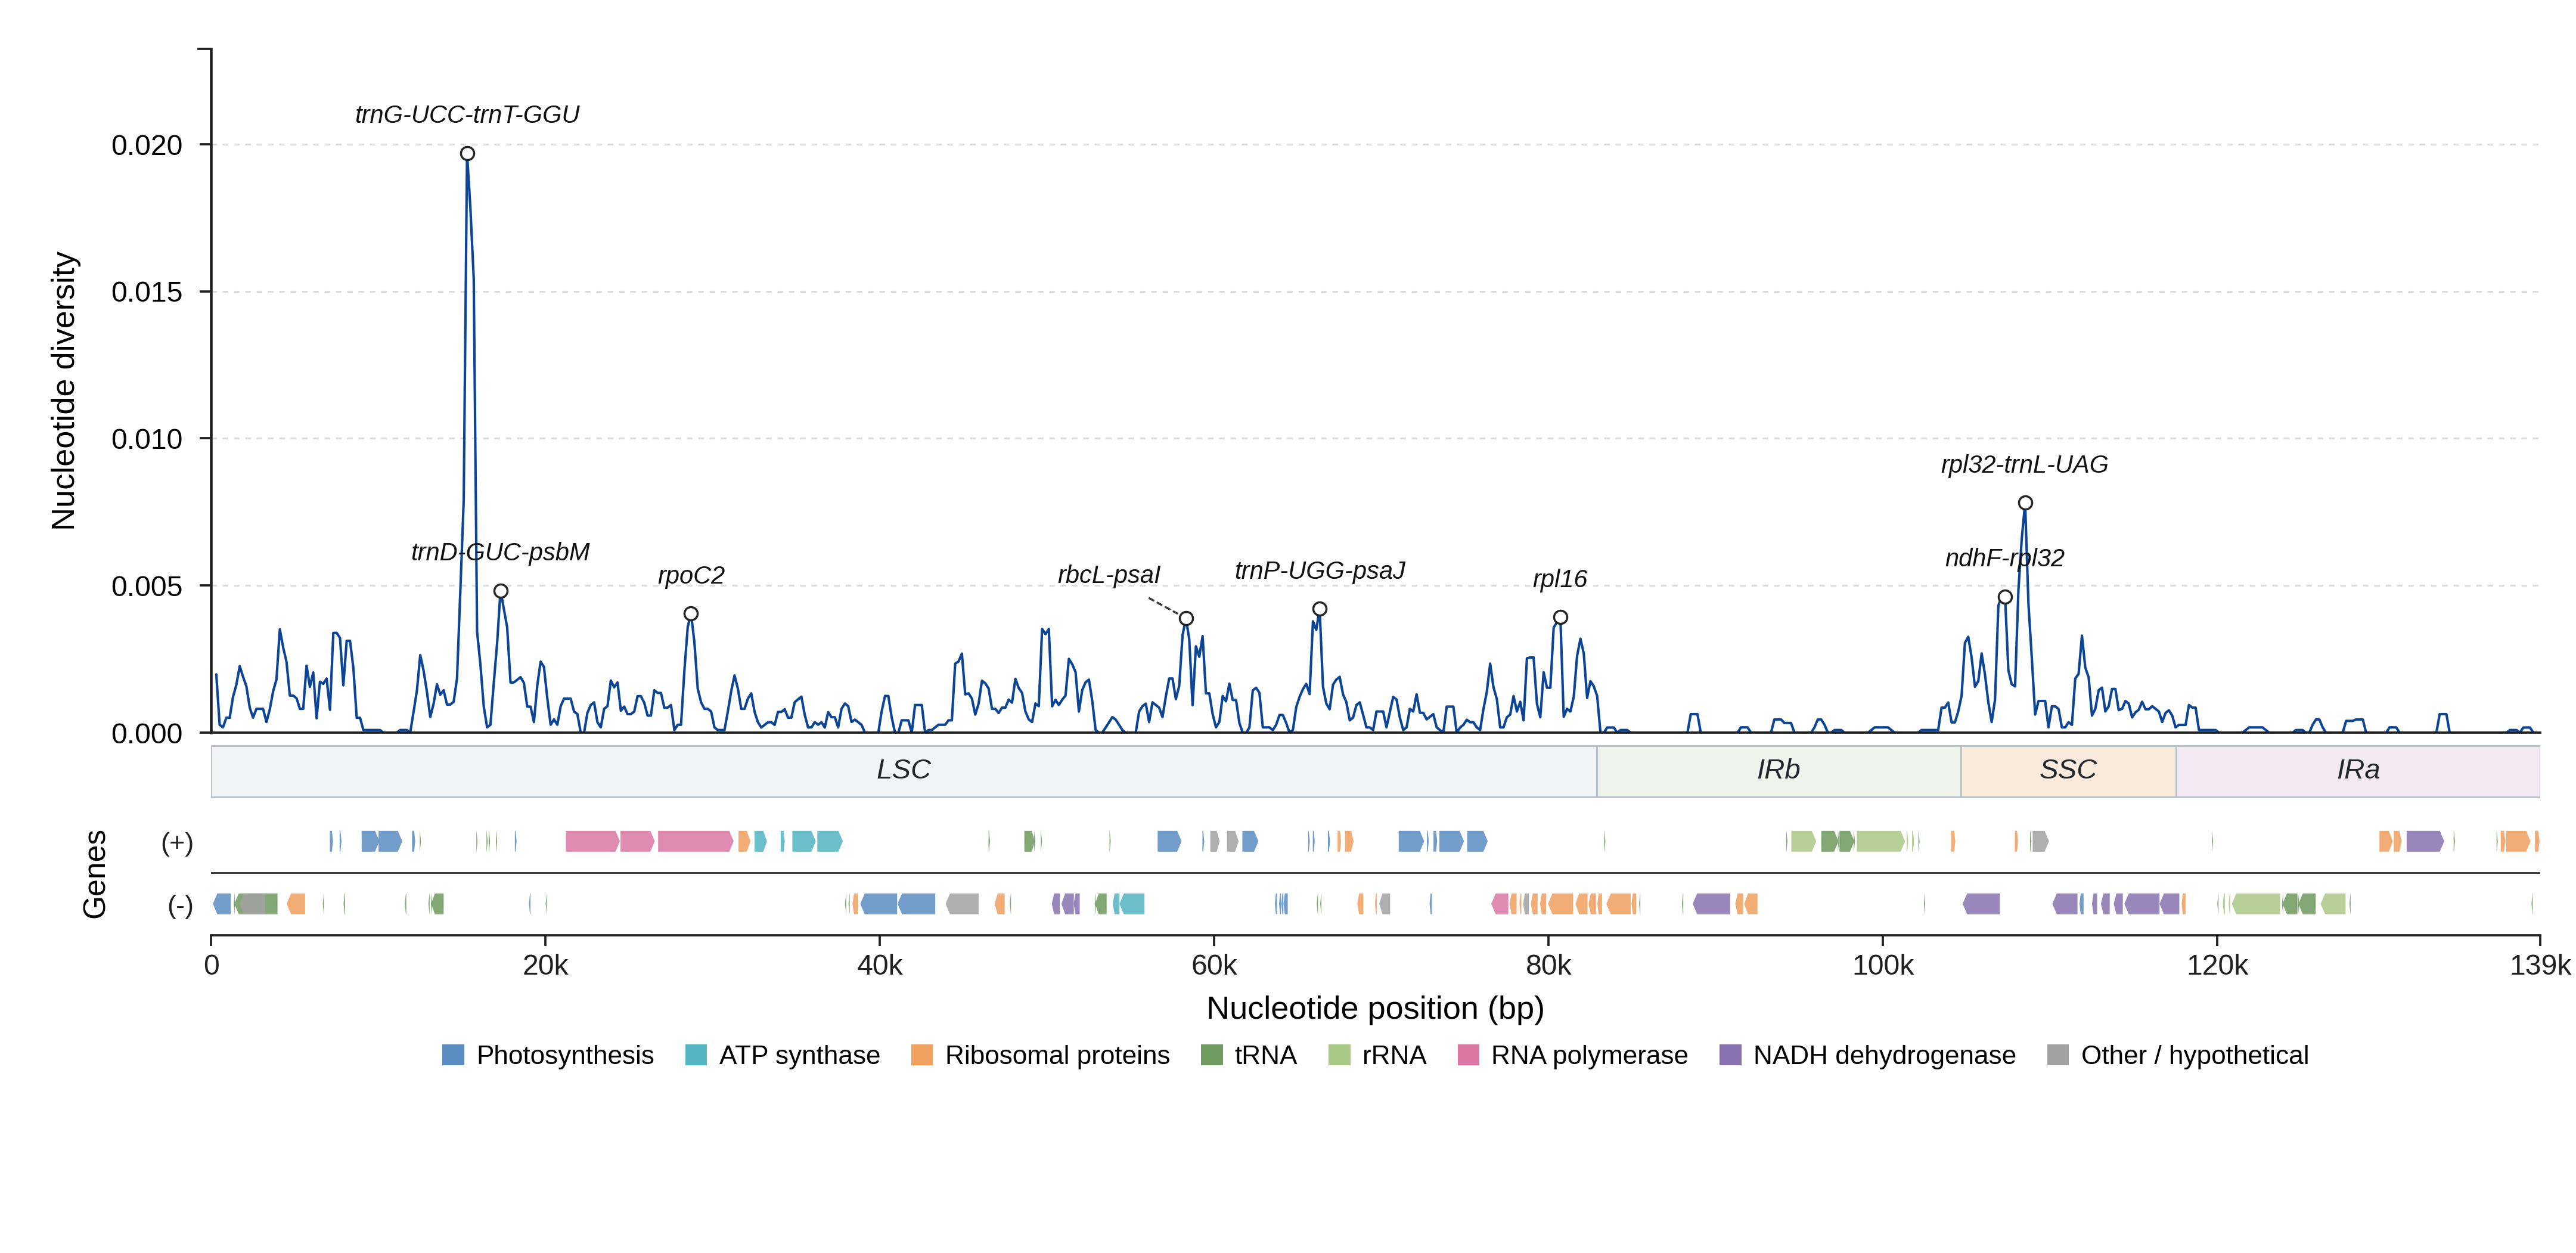Click the RNA polymerase legend swatch
This screenshot has height=1253, width=2576.
point(1468,1055)
